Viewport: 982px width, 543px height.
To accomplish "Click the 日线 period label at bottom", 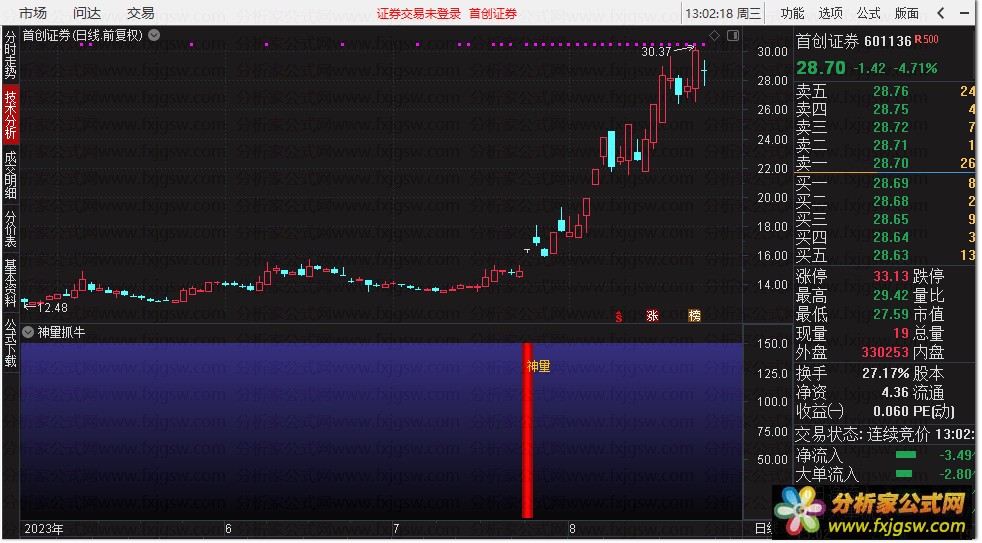I will (764, 529).
